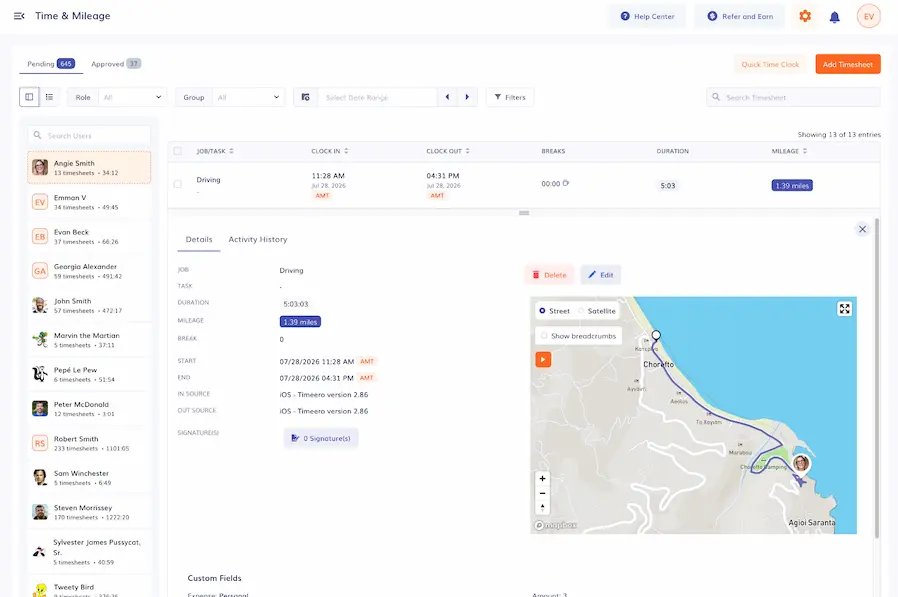This screenshot has width=898, height=597.
Task: Select user Peter McDonald
Action: [89, 409]
